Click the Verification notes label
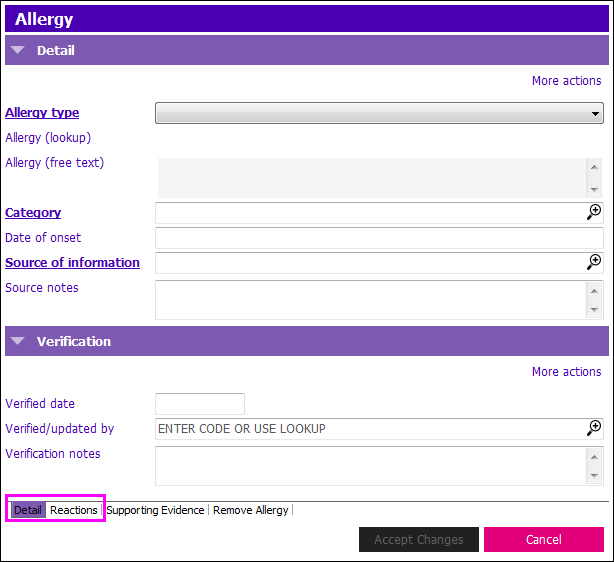This screenshot has height=562, width=614. 53,454
